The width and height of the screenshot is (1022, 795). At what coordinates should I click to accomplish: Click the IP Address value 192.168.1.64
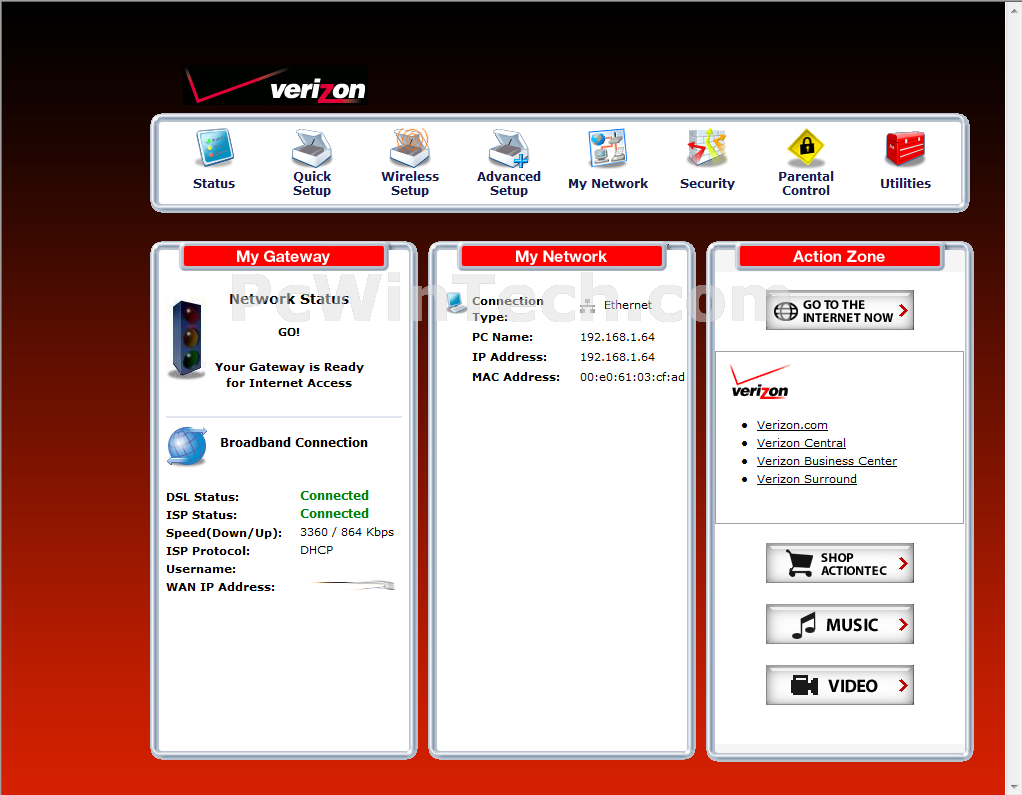[x=617, y=357]
